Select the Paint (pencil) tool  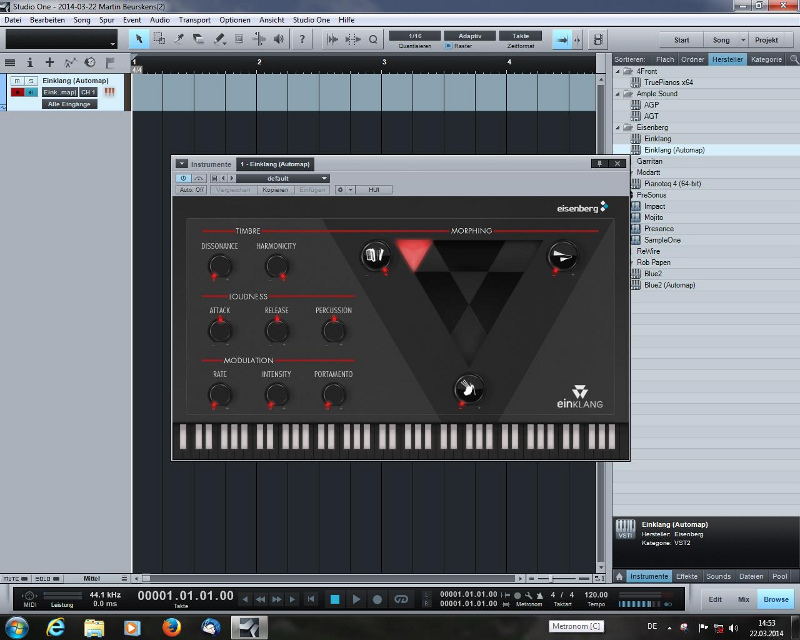tap(219, 39)
